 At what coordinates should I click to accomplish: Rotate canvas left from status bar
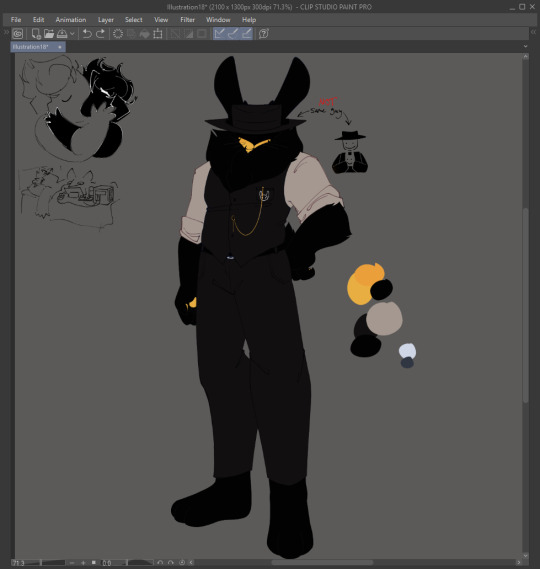pos(160,562)
